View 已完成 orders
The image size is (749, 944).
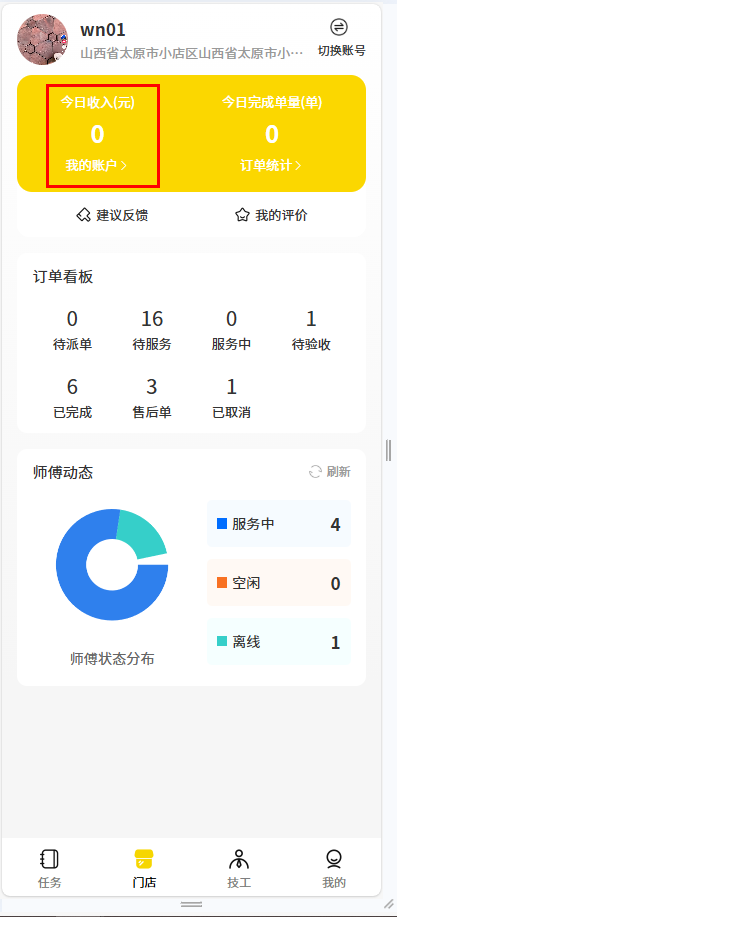72,398
